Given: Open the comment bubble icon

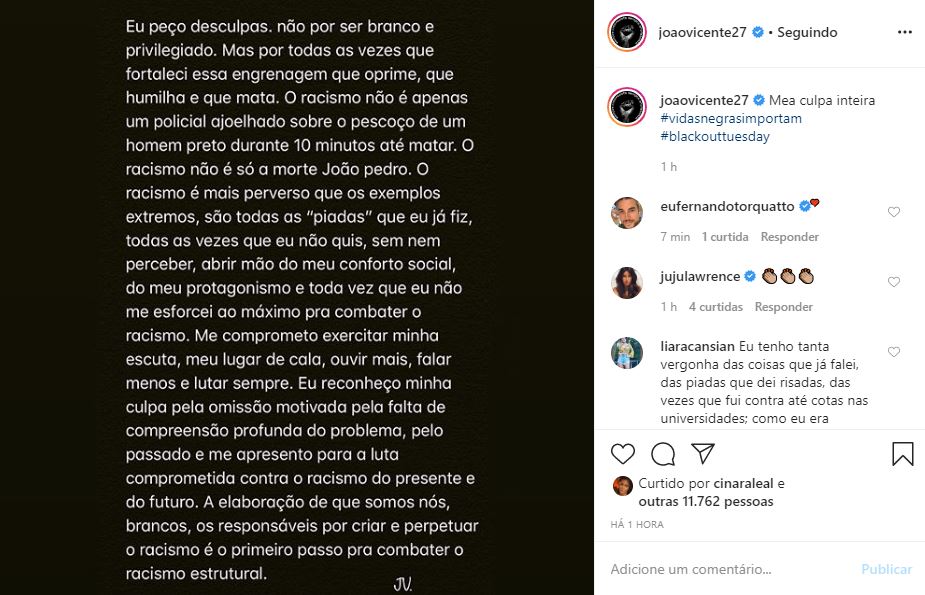Looking at the screenshot, I should point(663,454).
